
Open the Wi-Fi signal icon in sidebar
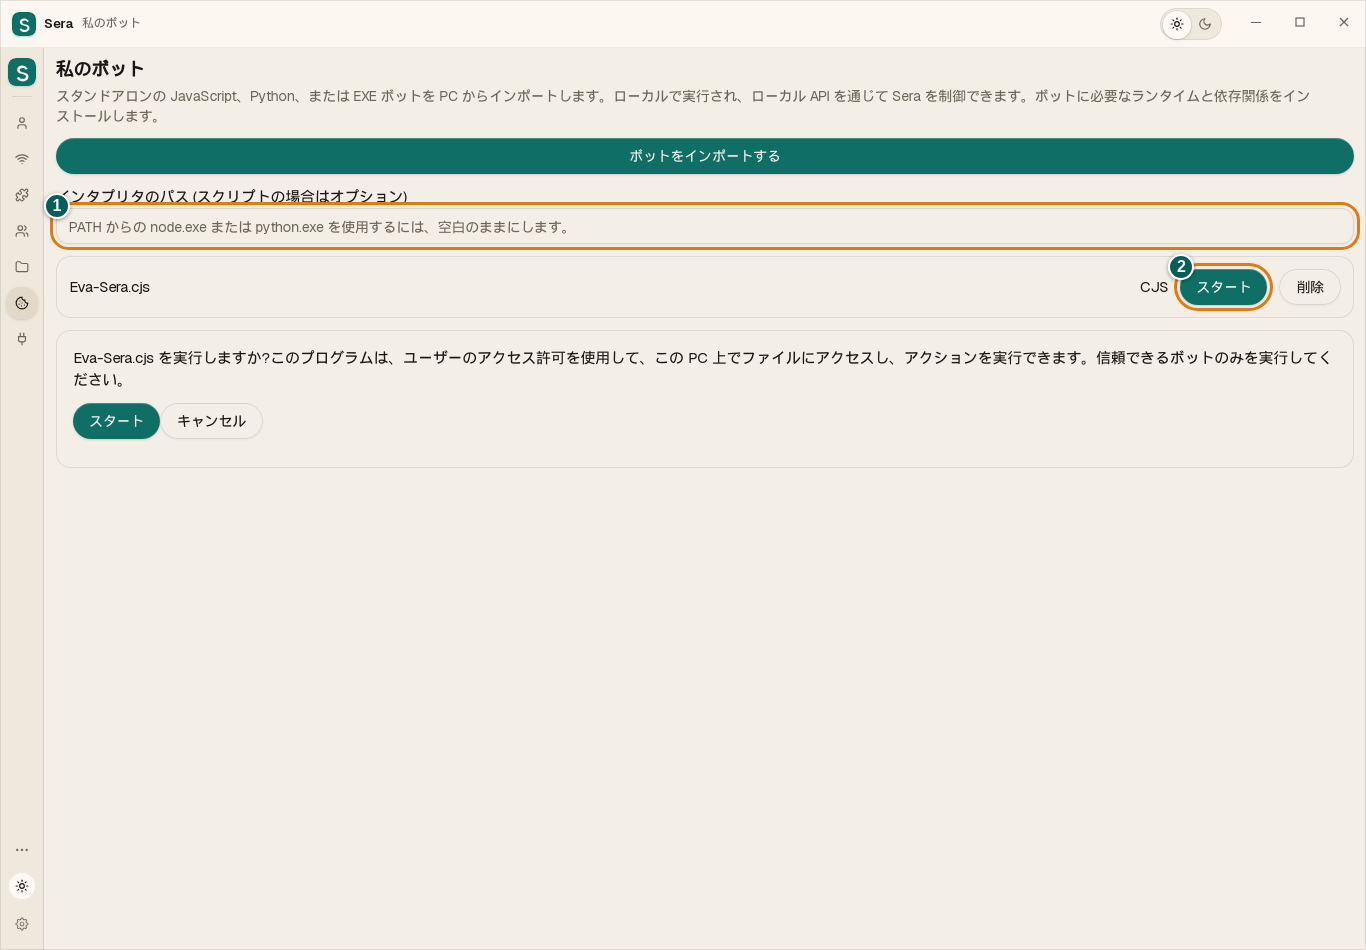click(22, 159)
